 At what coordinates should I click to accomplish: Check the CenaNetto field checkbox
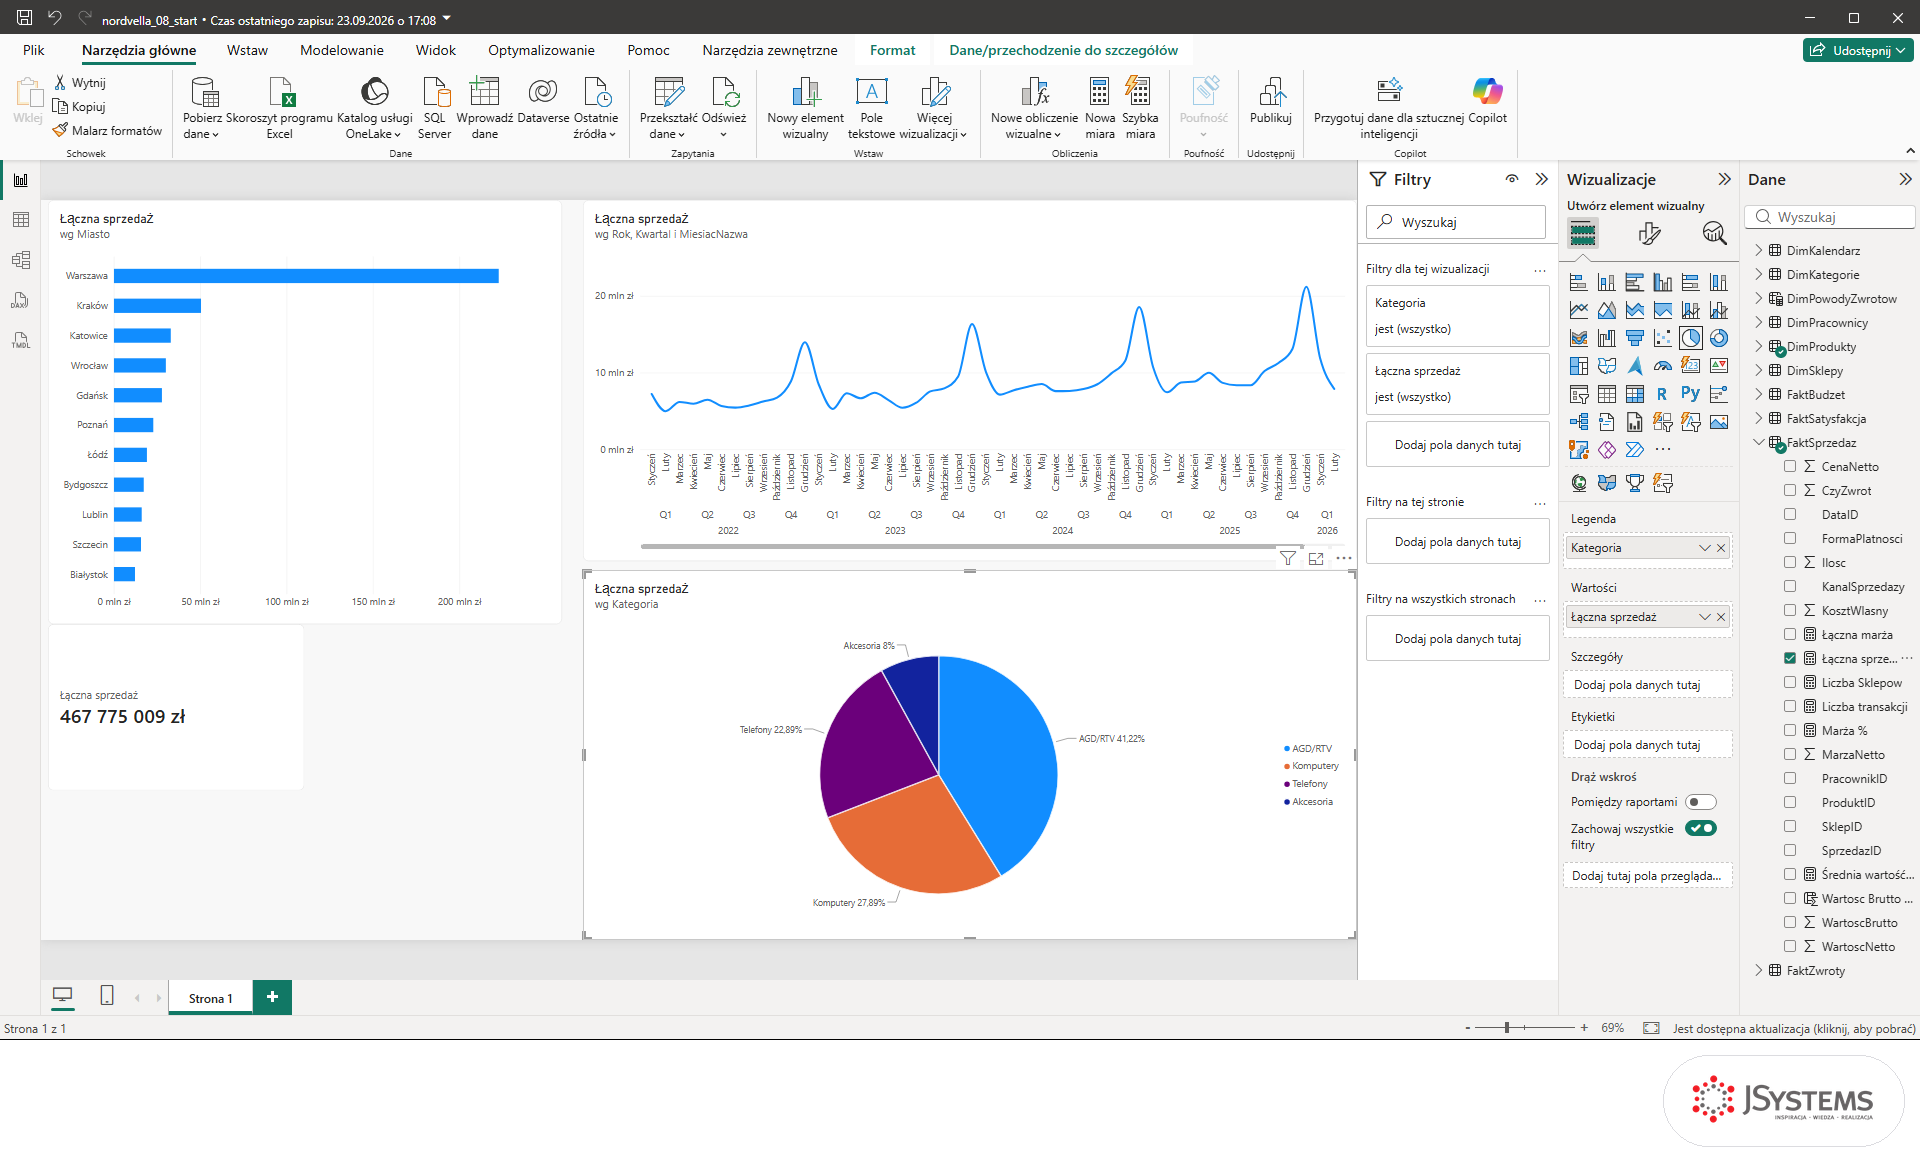click(x=1790, y=466)
